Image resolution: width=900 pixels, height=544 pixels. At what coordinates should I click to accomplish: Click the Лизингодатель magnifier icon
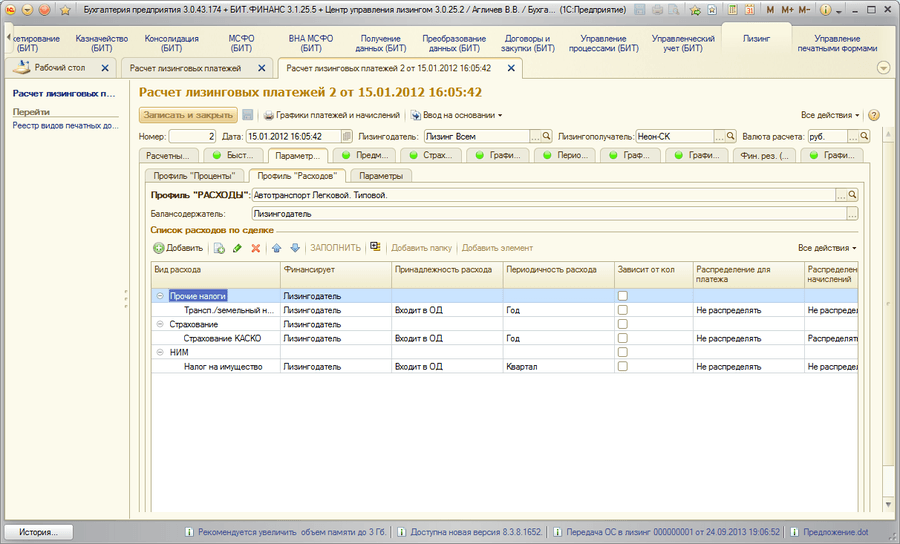pos(546,137)
